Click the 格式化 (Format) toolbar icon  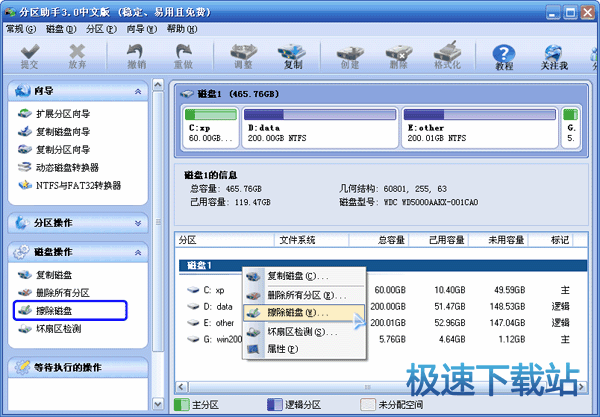pyautogui.click(x=447, y=56)
